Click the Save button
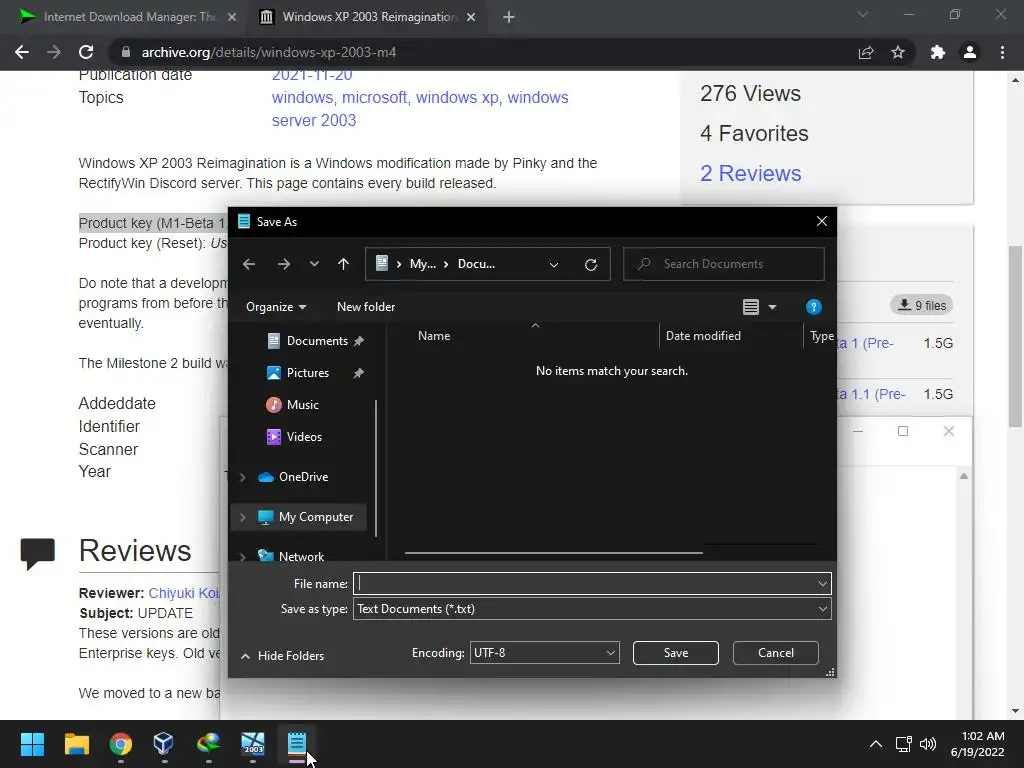1024x768 pixels. [675, 652]
